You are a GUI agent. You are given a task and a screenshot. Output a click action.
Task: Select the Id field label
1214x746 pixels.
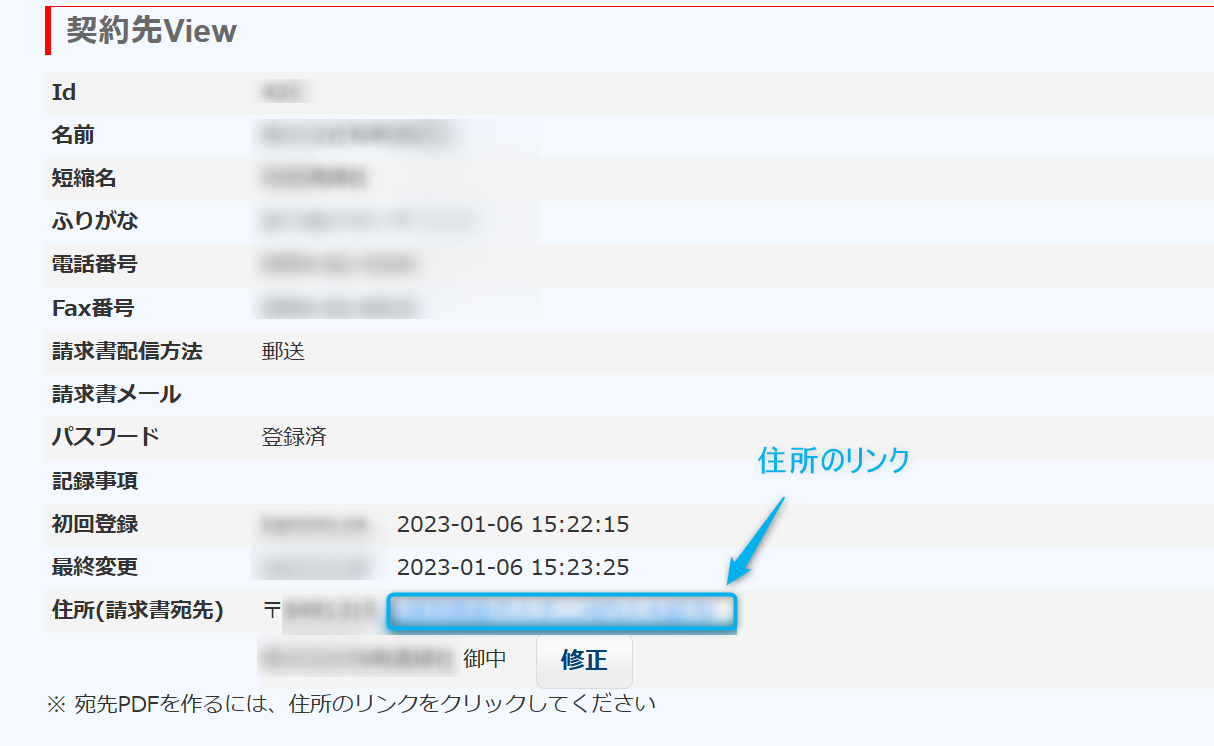pyautogui.click(x=64, y=93)
